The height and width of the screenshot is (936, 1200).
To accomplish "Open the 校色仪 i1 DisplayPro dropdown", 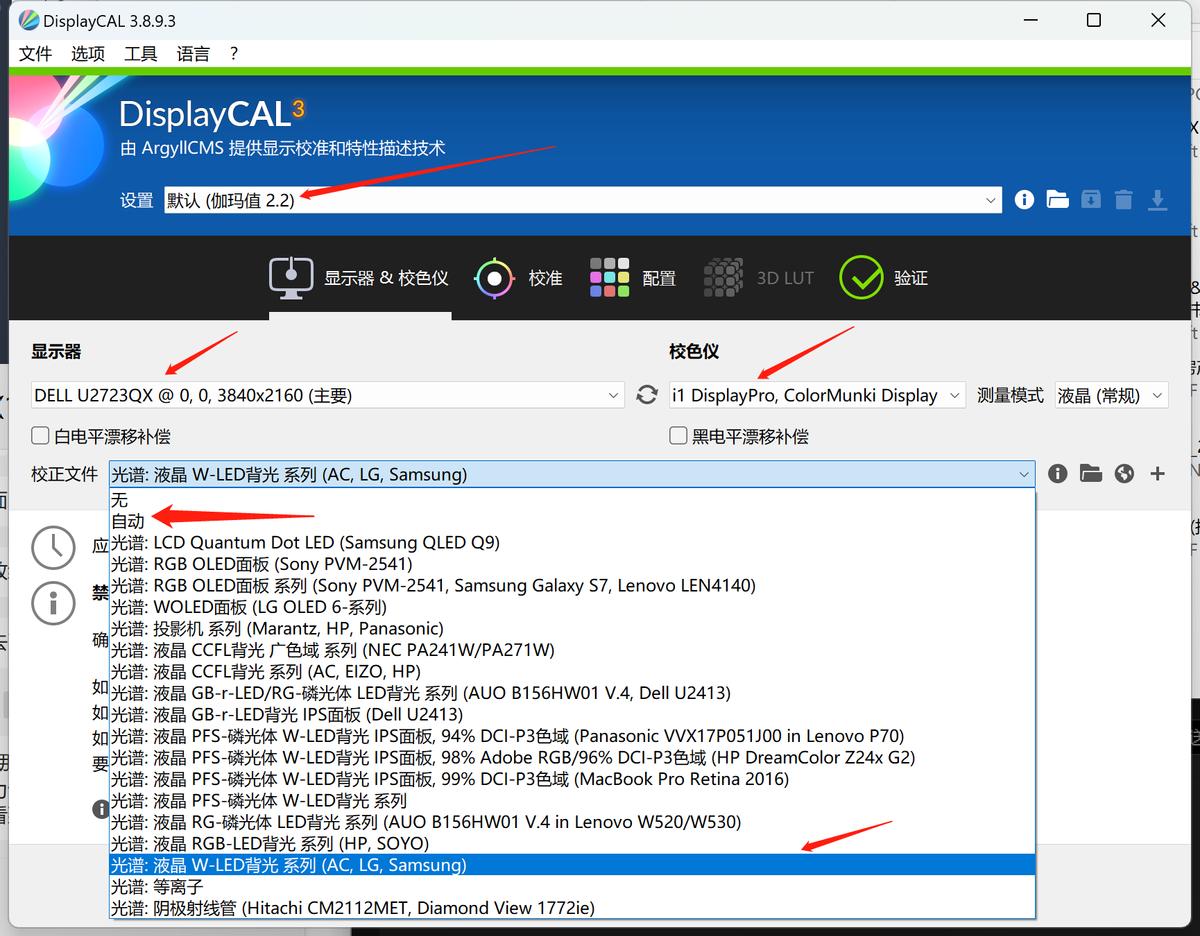I will [818, 395].
